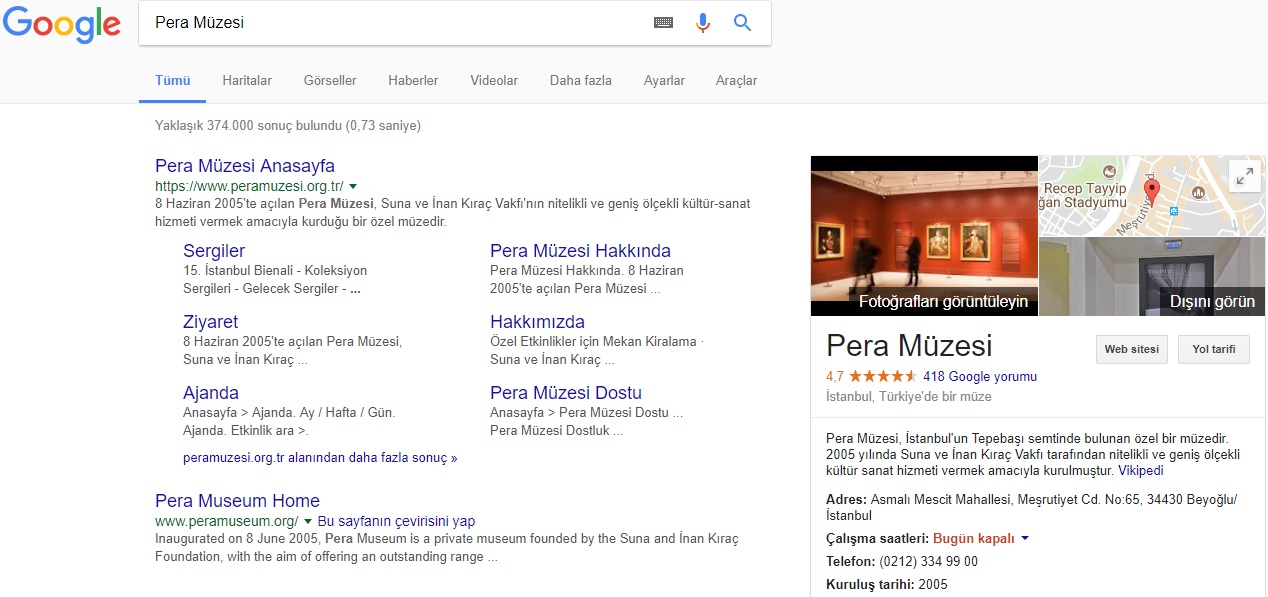Click the star rating in the knowledge panel
This screenshot has width=1268, height=597.
883,377
